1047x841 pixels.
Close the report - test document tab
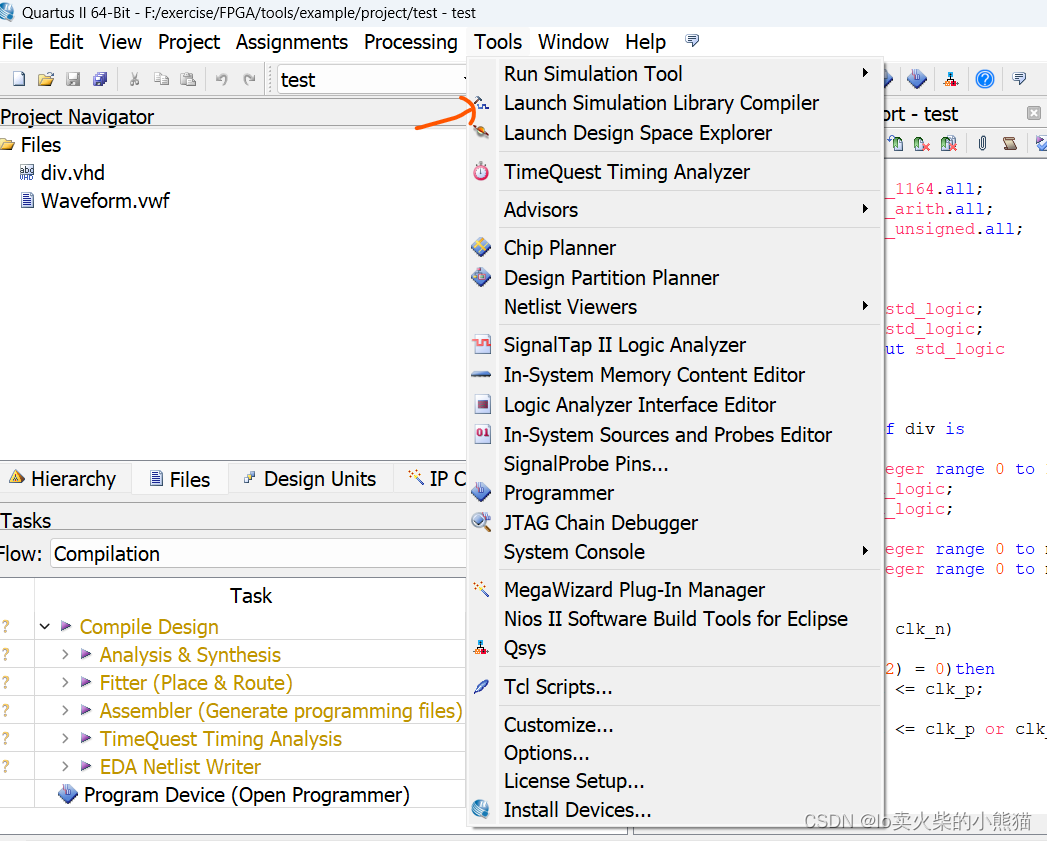[1033, 114]
